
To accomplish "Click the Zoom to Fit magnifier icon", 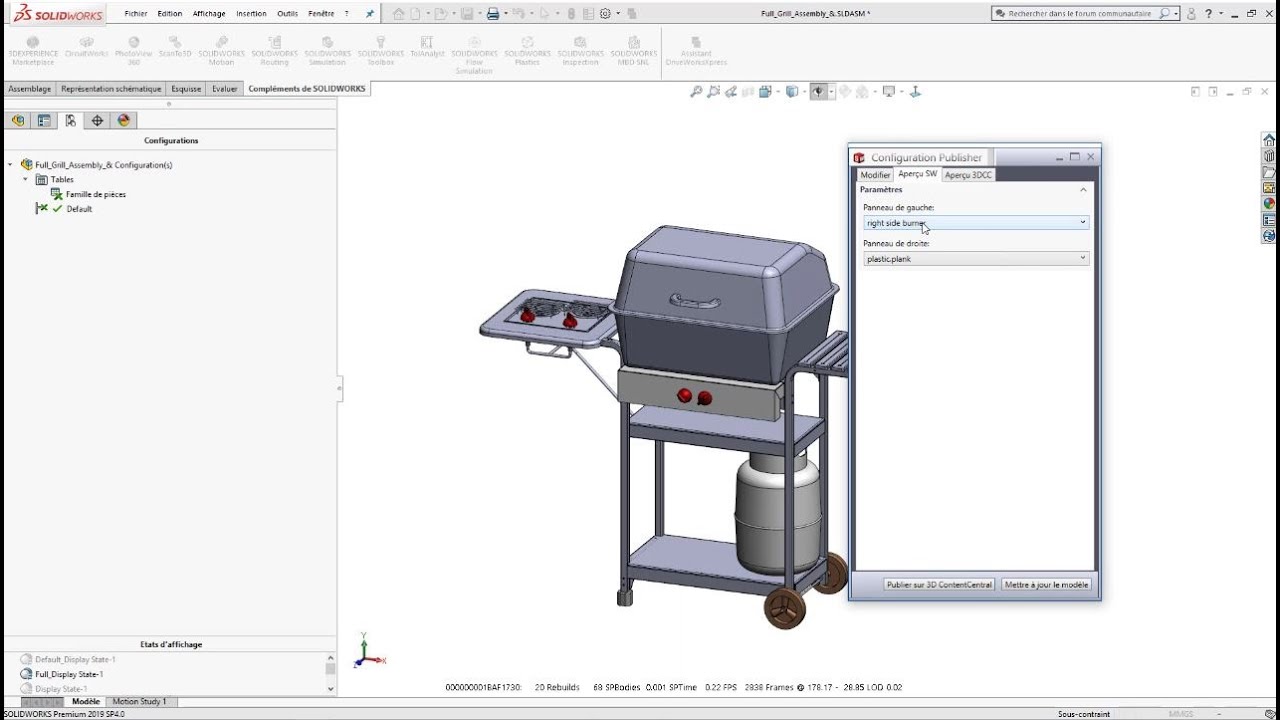I will click(696, 92).
